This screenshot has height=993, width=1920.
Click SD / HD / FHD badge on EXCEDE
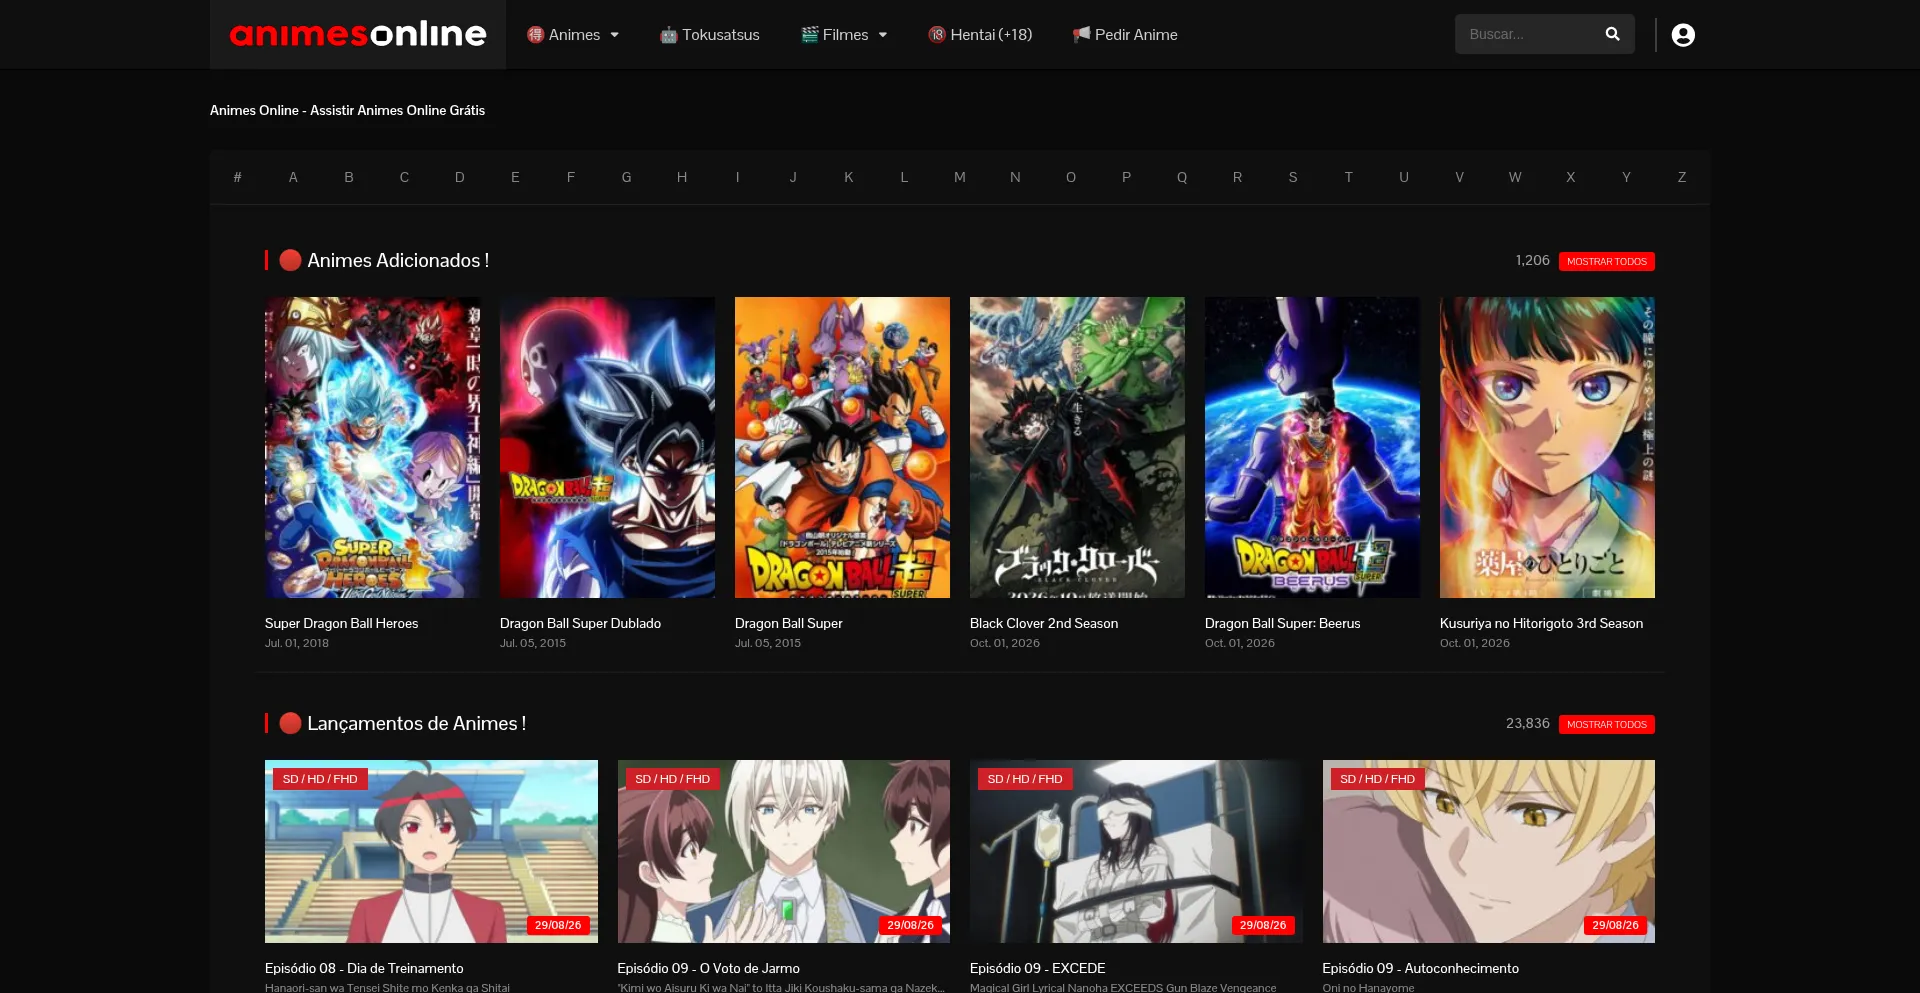(x=1025, y=779)
